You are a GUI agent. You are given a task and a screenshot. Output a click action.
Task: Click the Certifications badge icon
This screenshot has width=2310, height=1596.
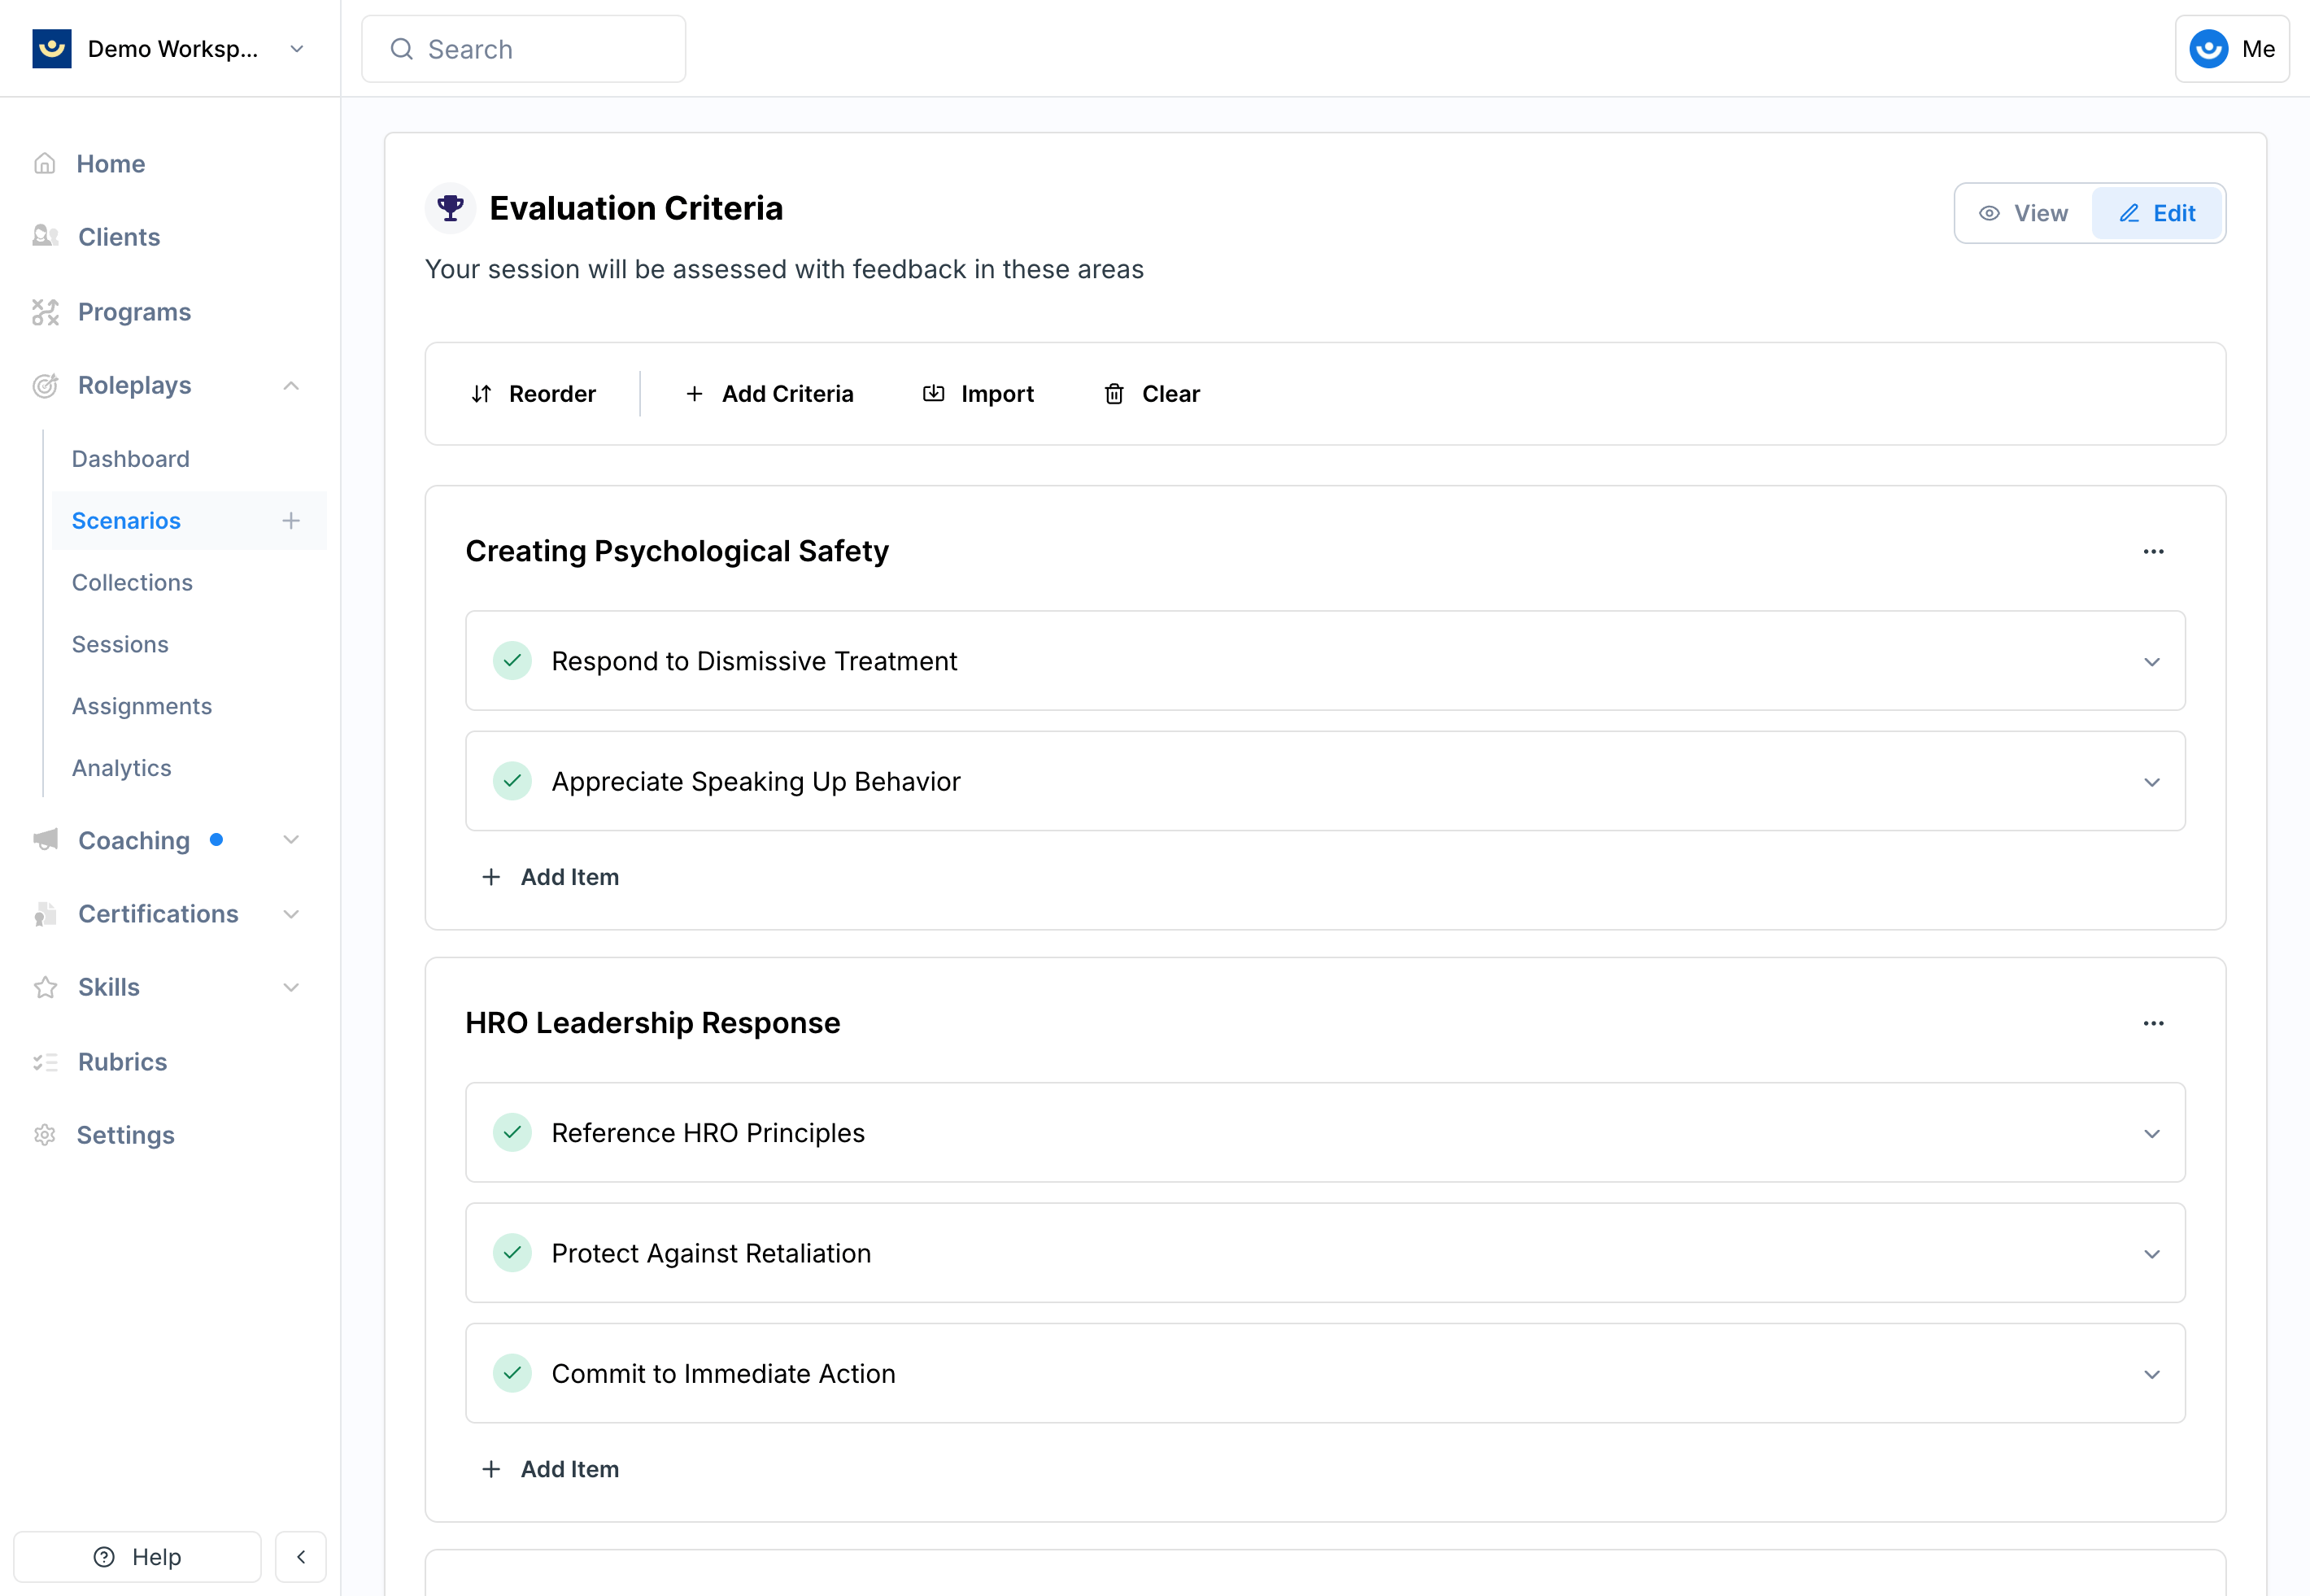click(45, 913)
